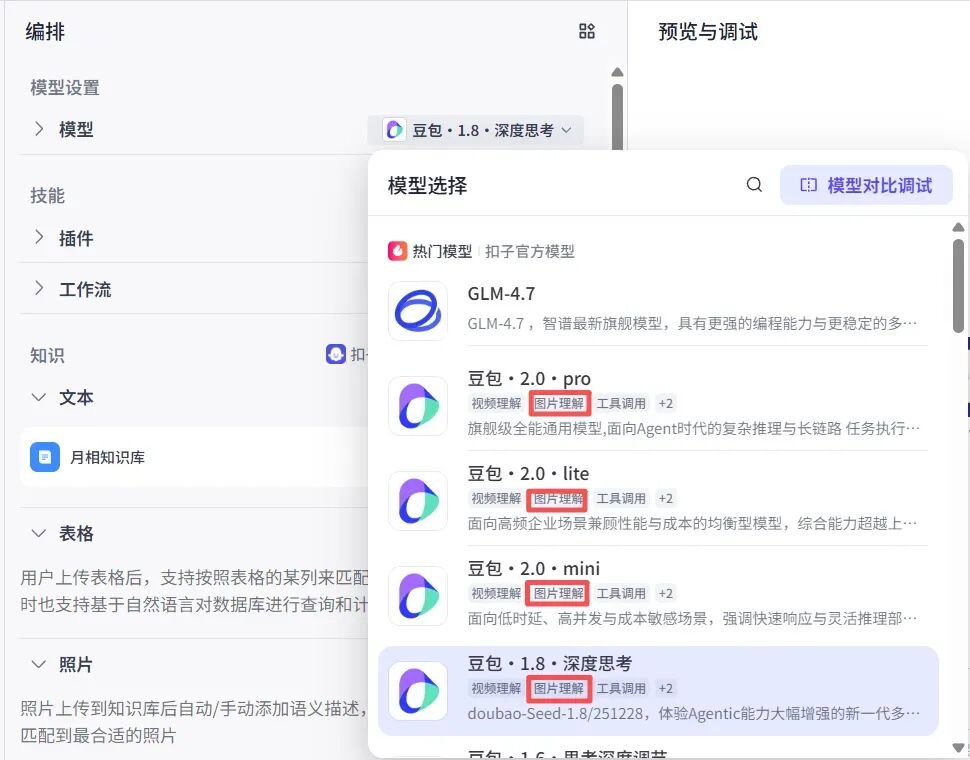Click 视频理解 tag on 豆包 2.0 lite

coord(496,498)
